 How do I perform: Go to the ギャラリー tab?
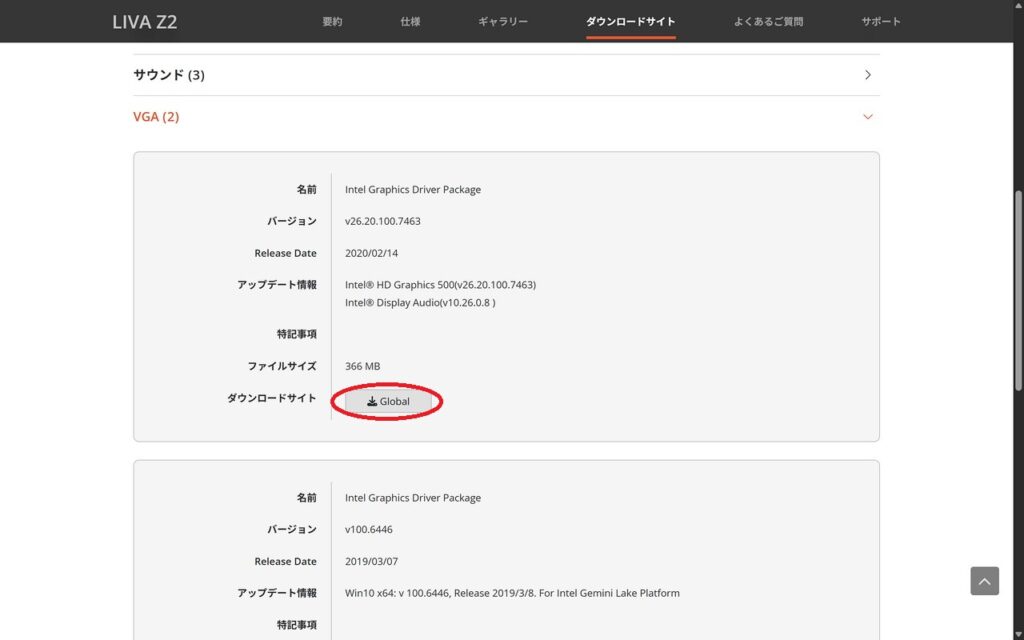click(x=503, y=21)
